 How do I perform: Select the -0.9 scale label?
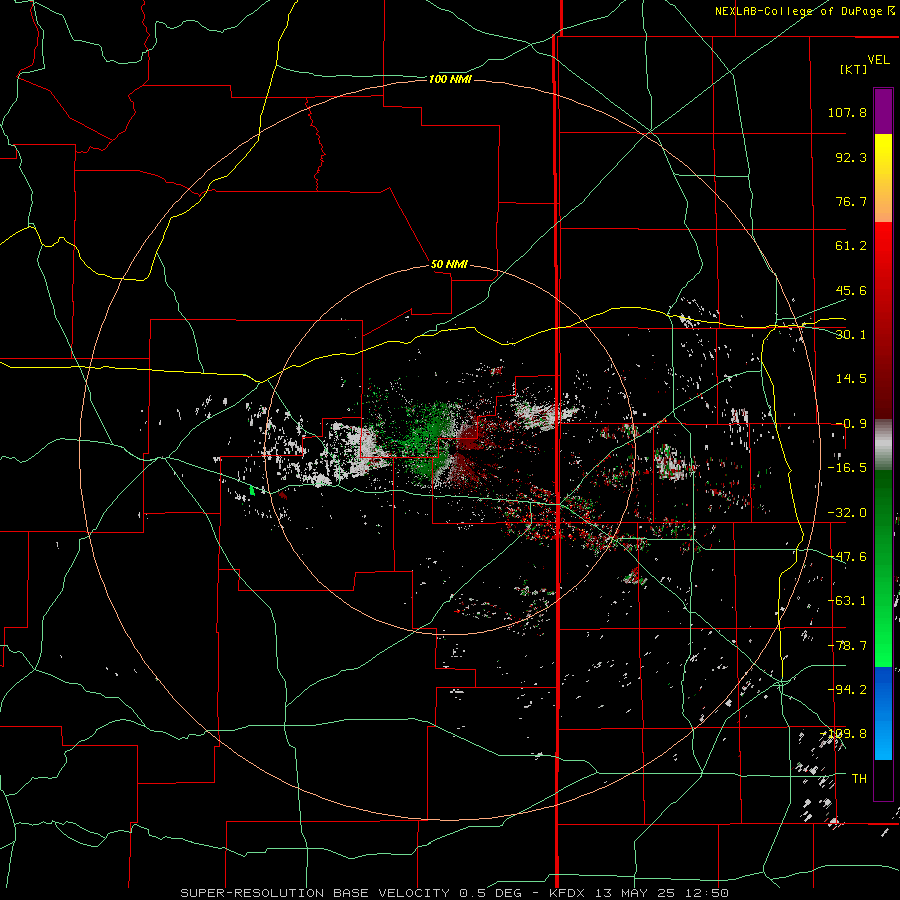tap(851, 424)
